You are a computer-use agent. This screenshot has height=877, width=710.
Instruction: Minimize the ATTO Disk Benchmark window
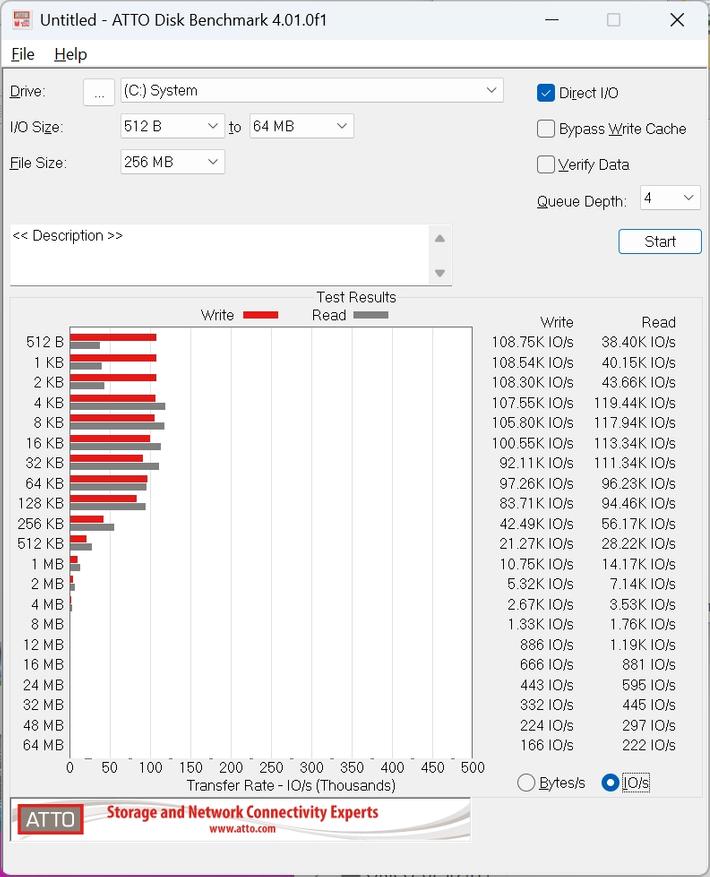[552, 20]
